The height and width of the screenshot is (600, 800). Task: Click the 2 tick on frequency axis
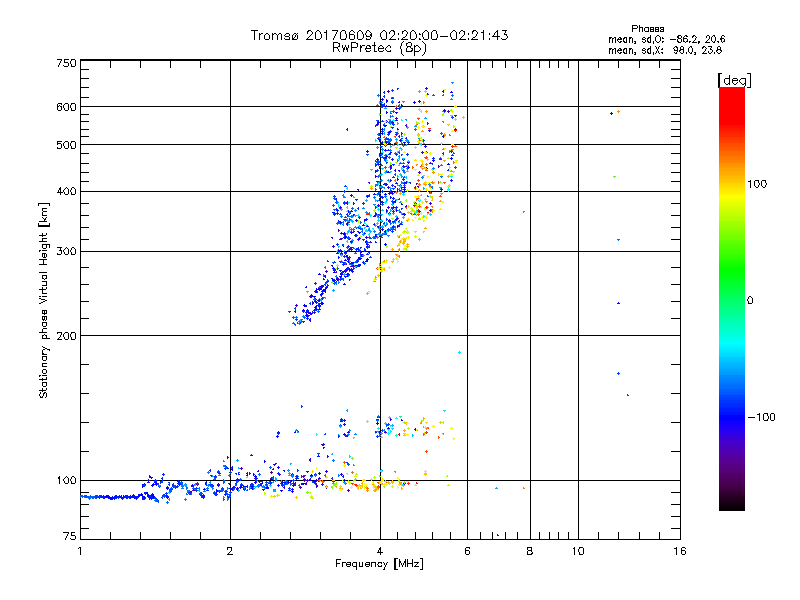[230, 551]
